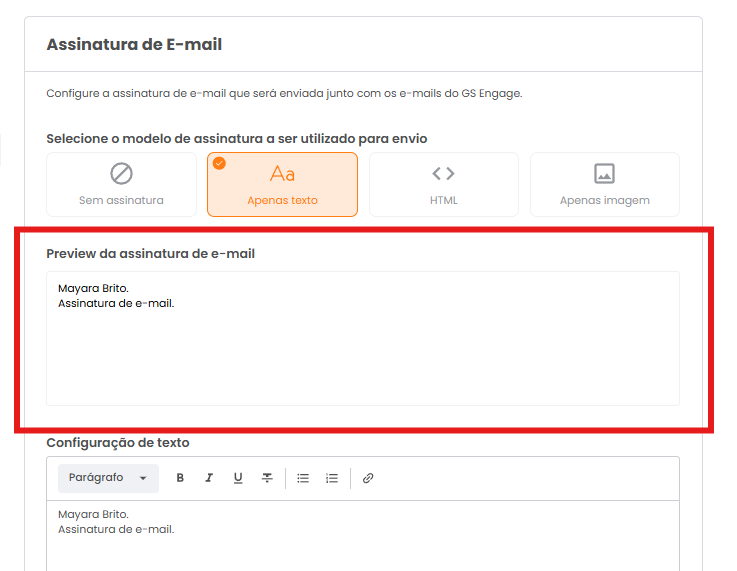Insert a bulleted list
Viewport: 737px width, 571px height.
pyautogui.click(x=303, y=478)
